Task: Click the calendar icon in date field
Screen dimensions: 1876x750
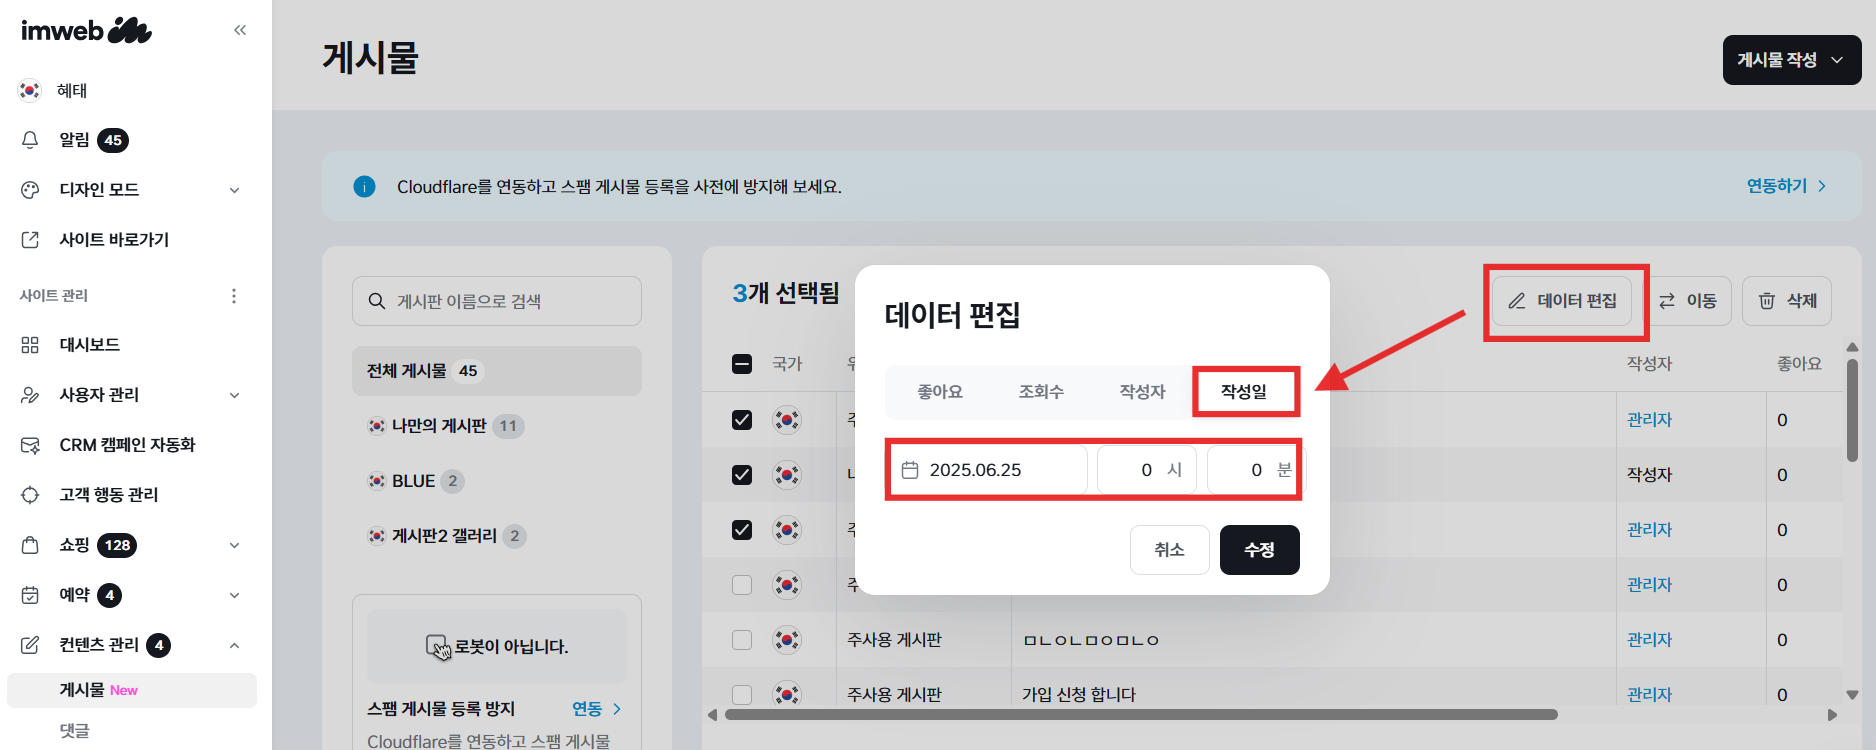Action: 910,470
